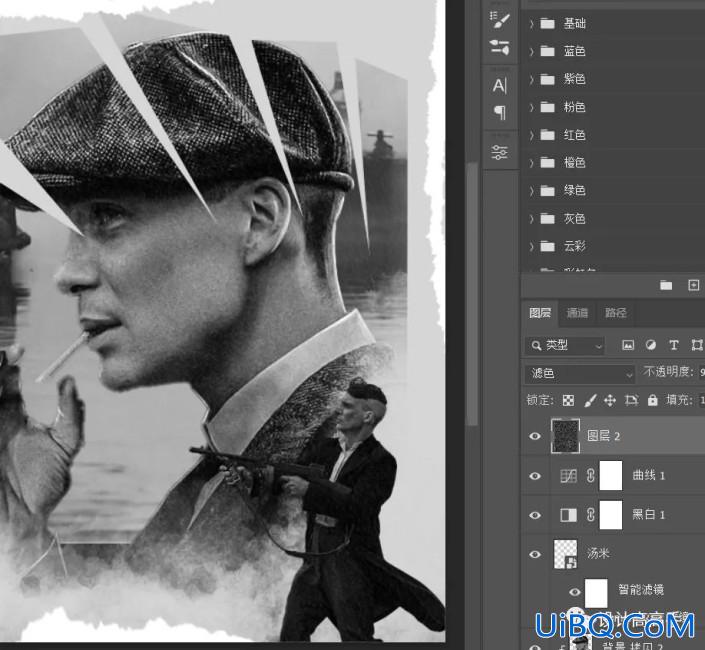Toggle visibility of 智能滤镜 smart filters

[x=575, y=592]
